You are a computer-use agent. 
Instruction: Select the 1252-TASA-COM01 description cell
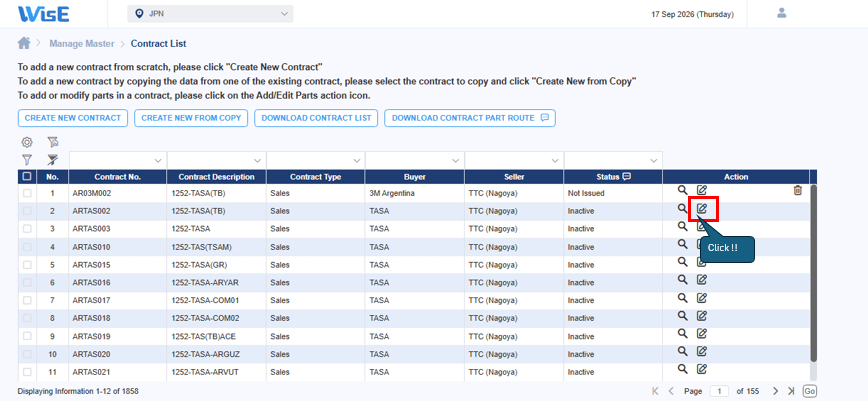(216, 301)
